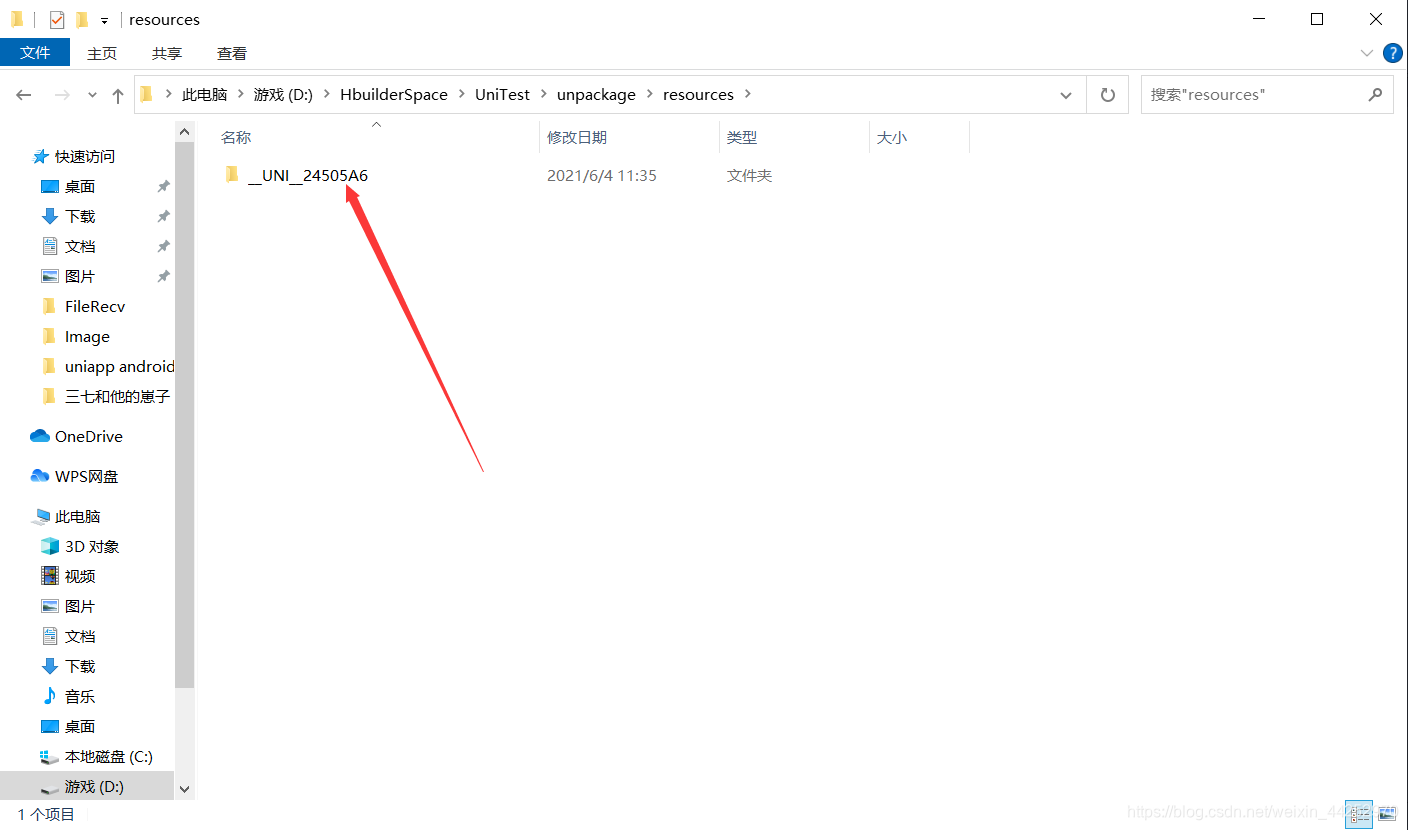Viewport: 1408px width, 830px height.
Task: Open Help via the blue question mark icon
Action: pyautogui.click(x=1392, y=53)
